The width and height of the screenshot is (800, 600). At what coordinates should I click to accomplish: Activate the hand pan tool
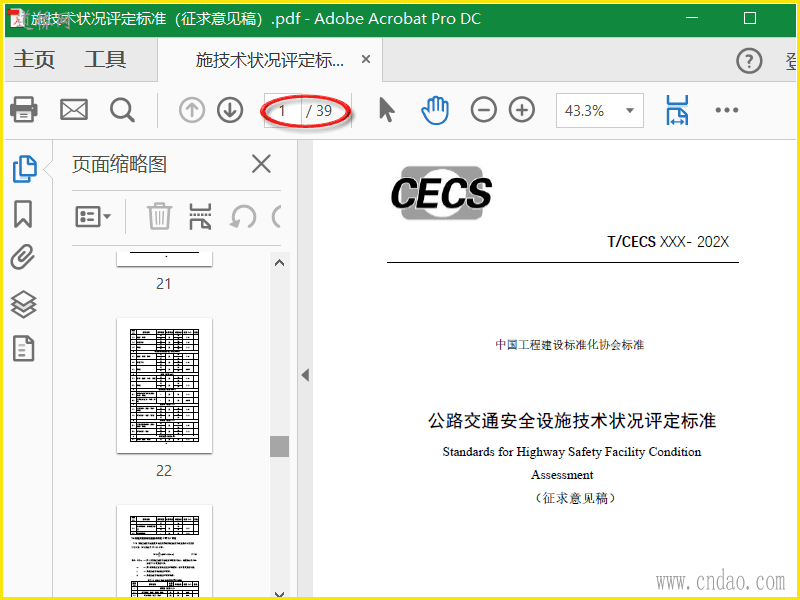point(435,110)
